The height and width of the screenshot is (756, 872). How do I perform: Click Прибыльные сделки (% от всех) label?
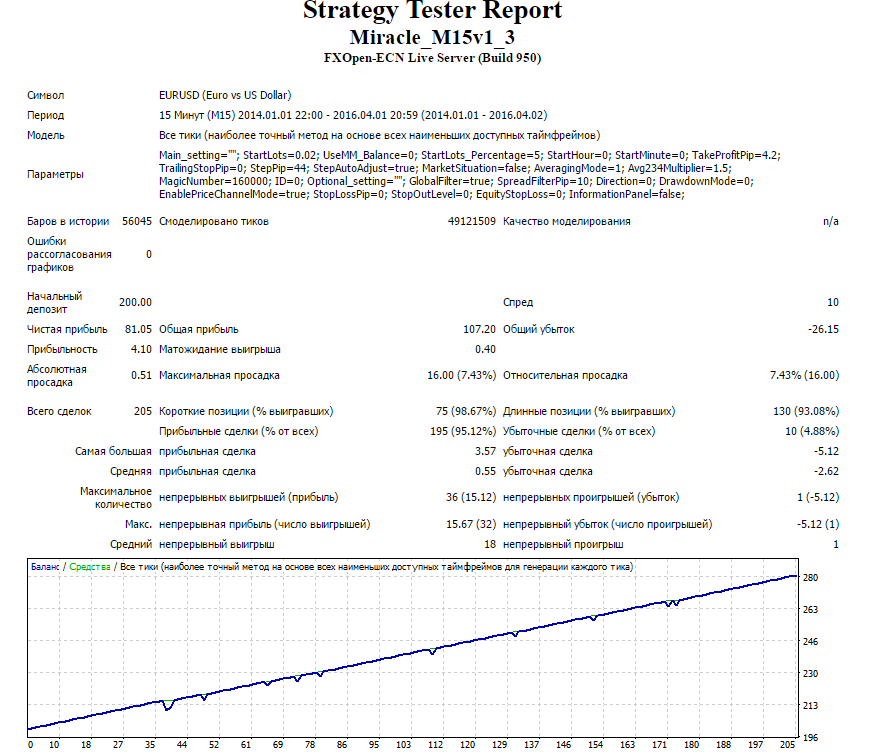pyautogui.click(x=239, y=432)
